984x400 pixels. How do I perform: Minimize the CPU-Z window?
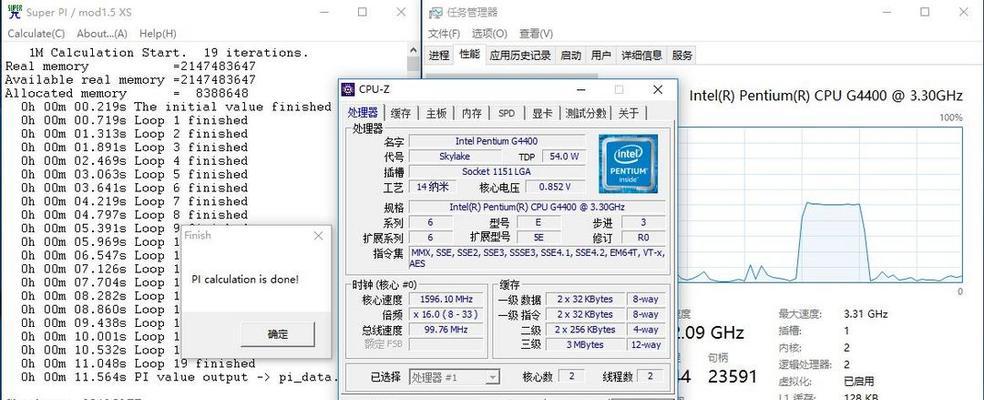[581, 90]
